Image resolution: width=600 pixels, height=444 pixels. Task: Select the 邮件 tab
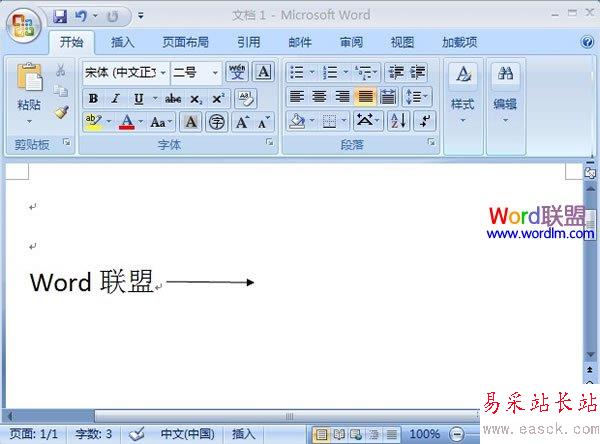[300, 42]
